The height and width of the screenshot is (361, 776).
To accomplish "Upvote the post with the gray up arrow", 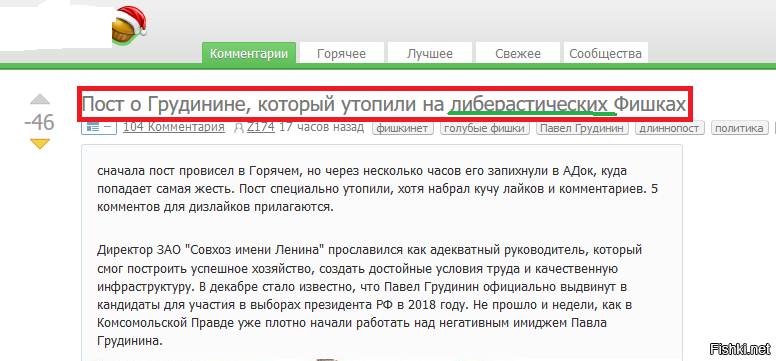I will (x=40, y=100).
